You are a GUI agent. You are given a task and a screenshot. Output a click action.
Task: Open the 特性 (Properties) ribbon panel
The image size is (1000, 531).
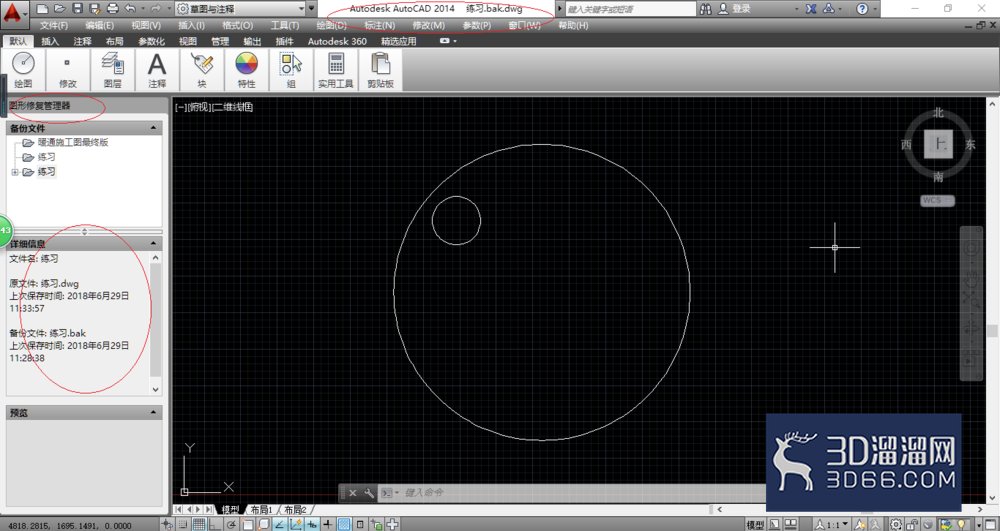[x=246, y=69]
